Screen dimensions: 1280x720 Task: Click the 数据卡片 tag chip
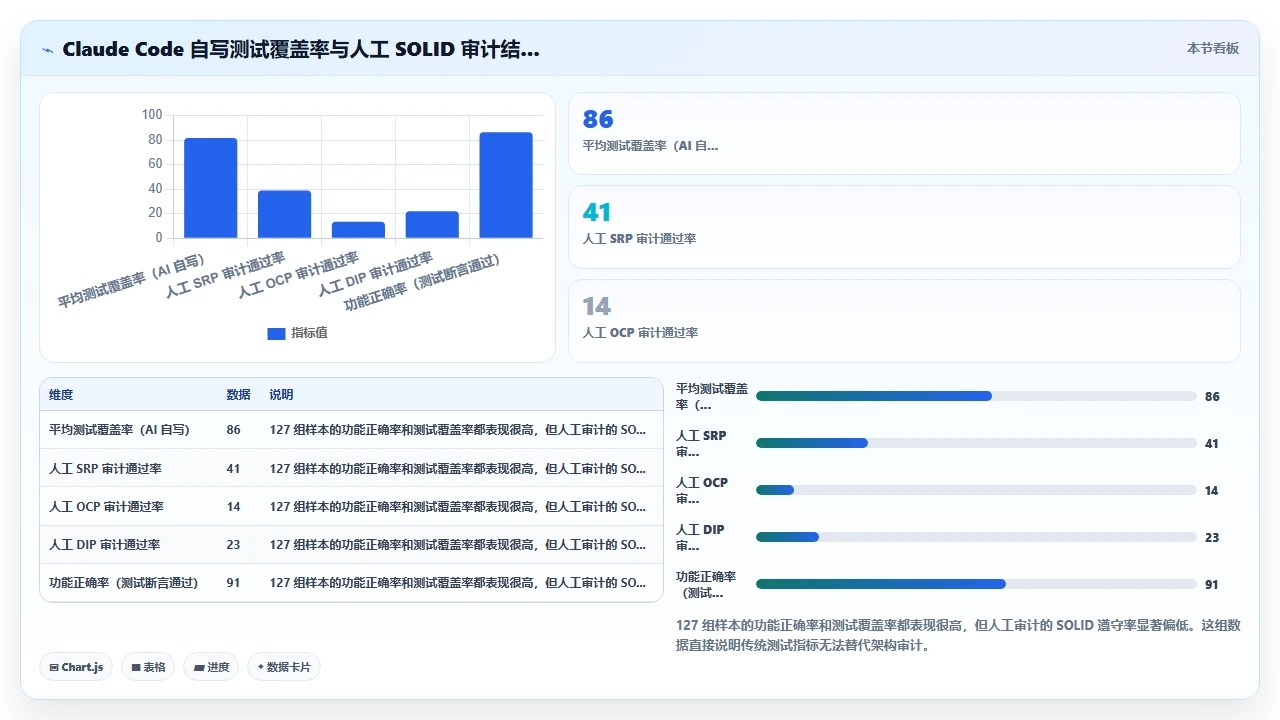pyautogui.click(x=284, y=667)
